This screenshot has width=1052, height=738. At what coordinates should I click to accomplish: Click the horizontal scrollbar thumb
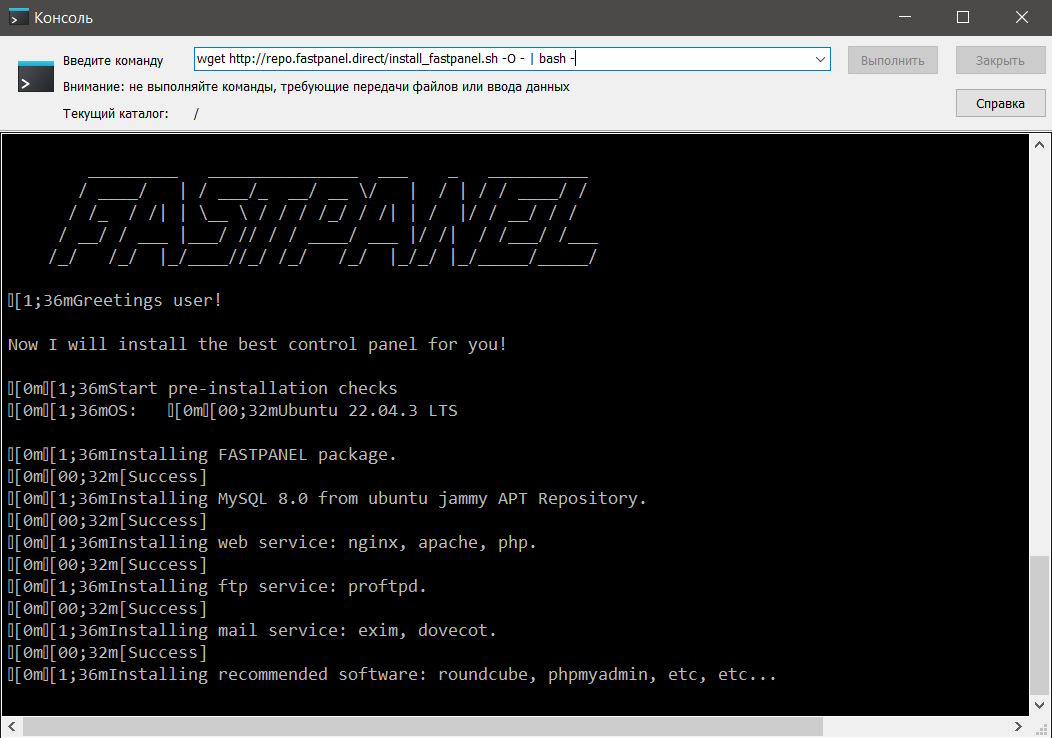click(423, 727)
